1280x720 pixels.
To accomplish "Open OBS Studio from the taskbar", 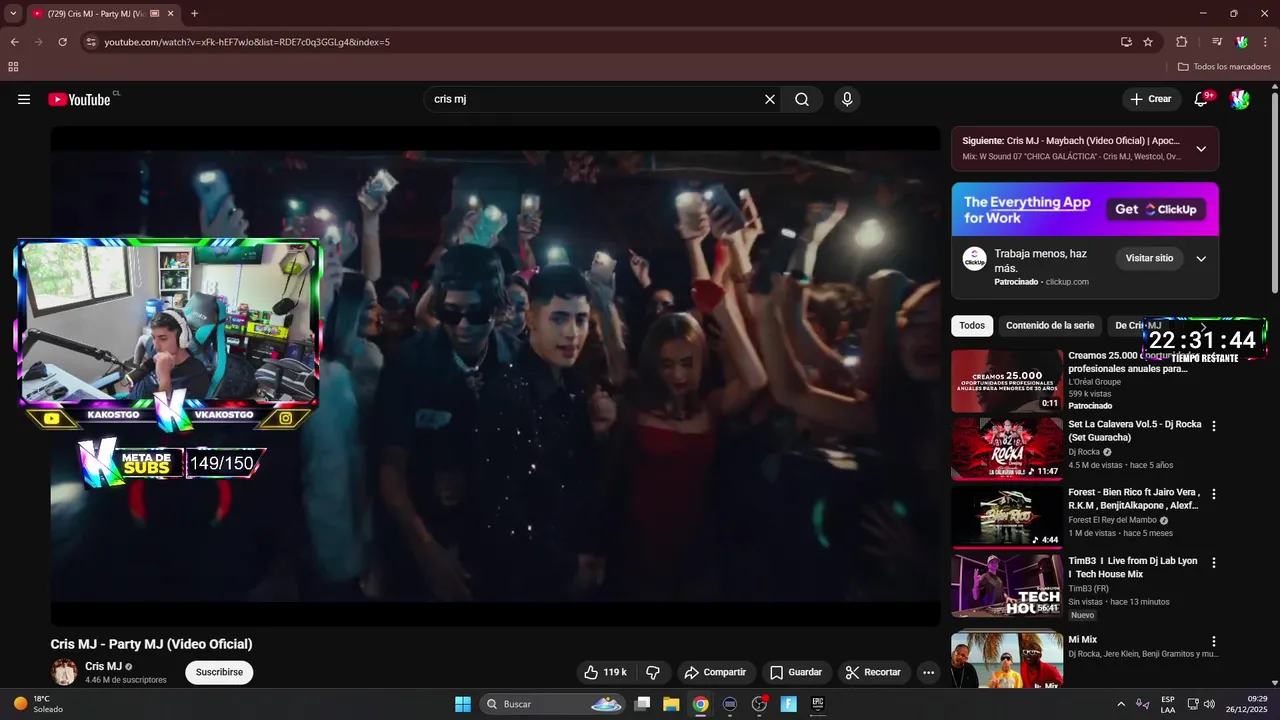I will [759, 704].
